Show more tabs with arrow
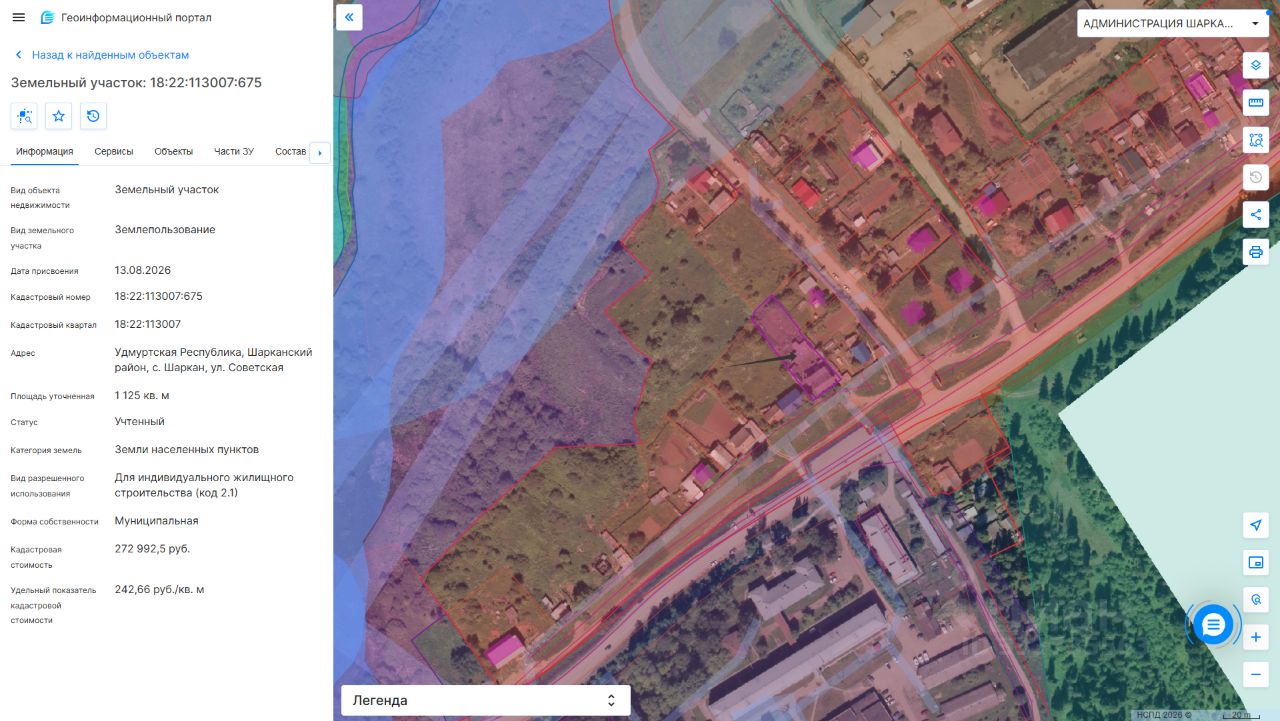The height and width of the screenshot is (721, 1280). [x=320, y=152]
